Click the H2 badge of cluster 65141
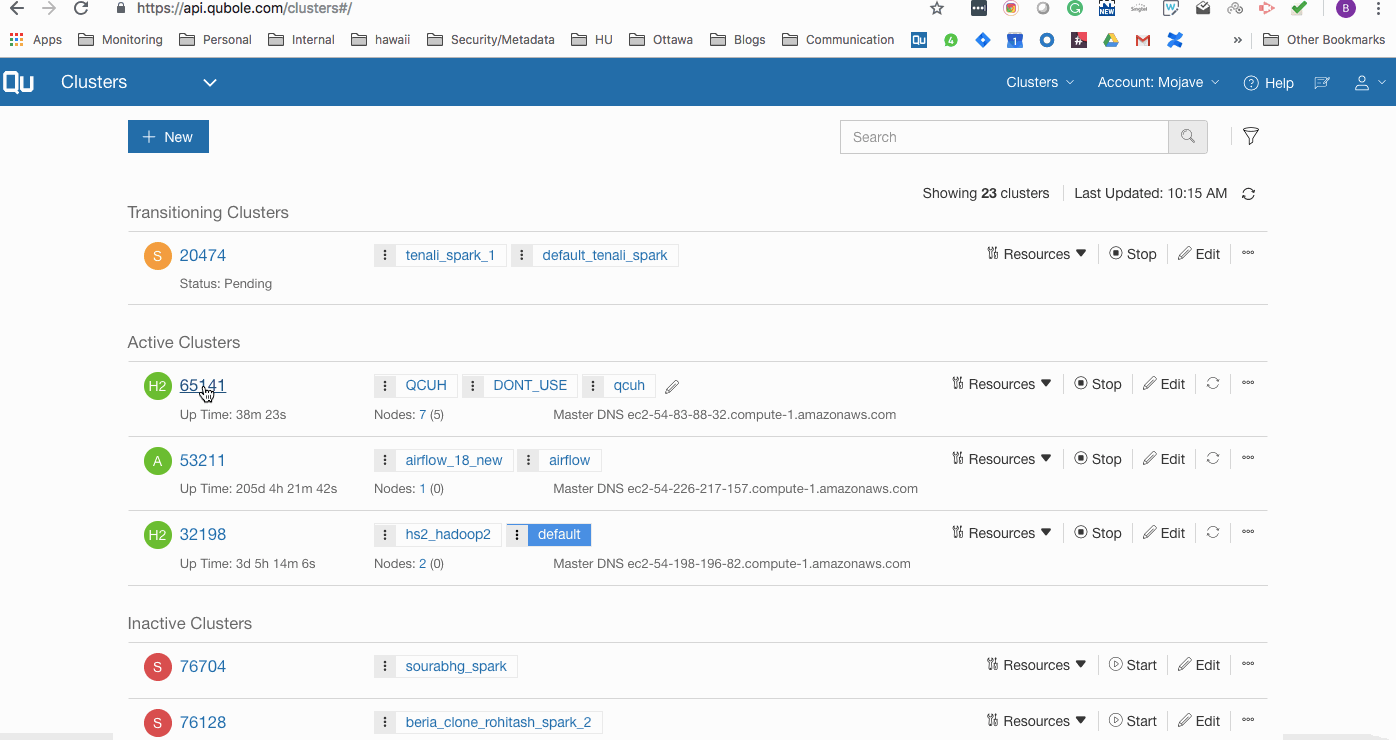Screen dimensions: 1396x740 pos(158,385)
